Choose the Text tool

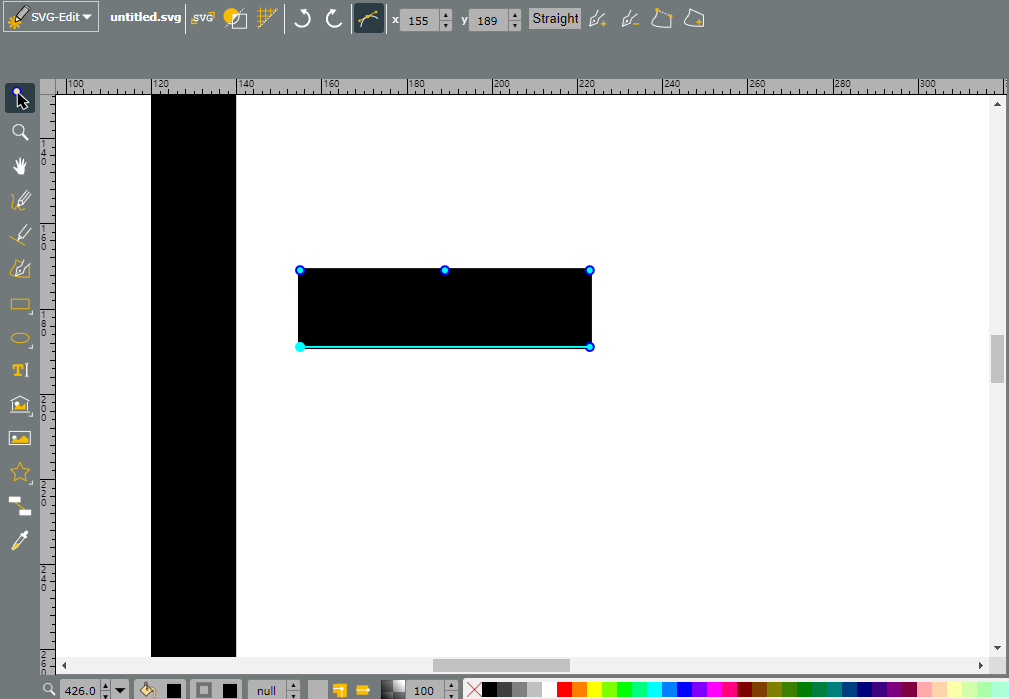[20, 370]
